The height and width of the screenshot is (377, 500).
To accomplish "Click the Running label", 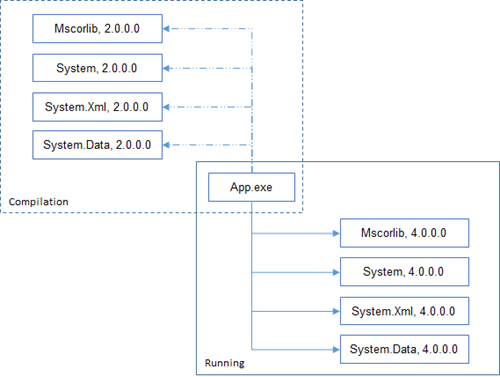I will click(x=225, y=363).
